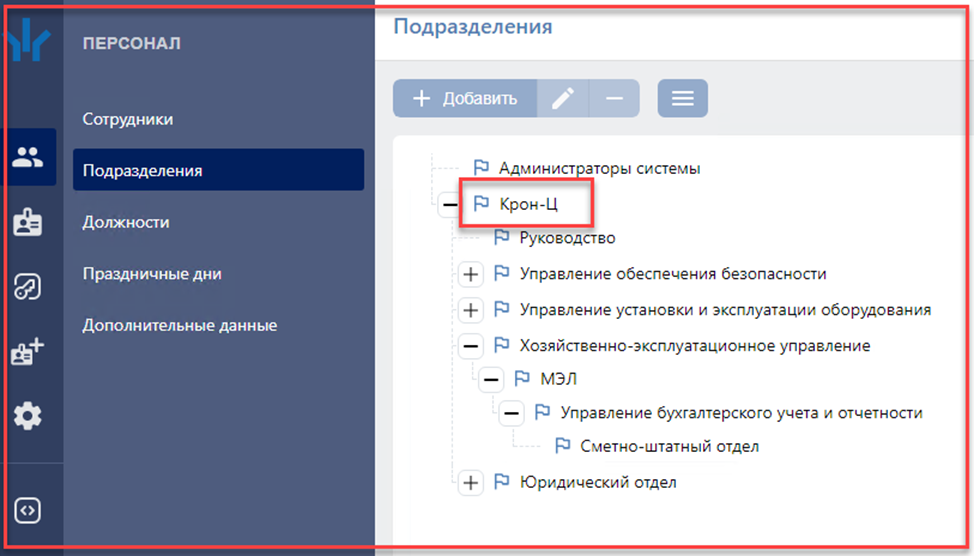The height and width of the screenshot is (556, 974).
Task: Expand the Юридический отдел node
Action: pyautogui.click(x=470, y=483)
